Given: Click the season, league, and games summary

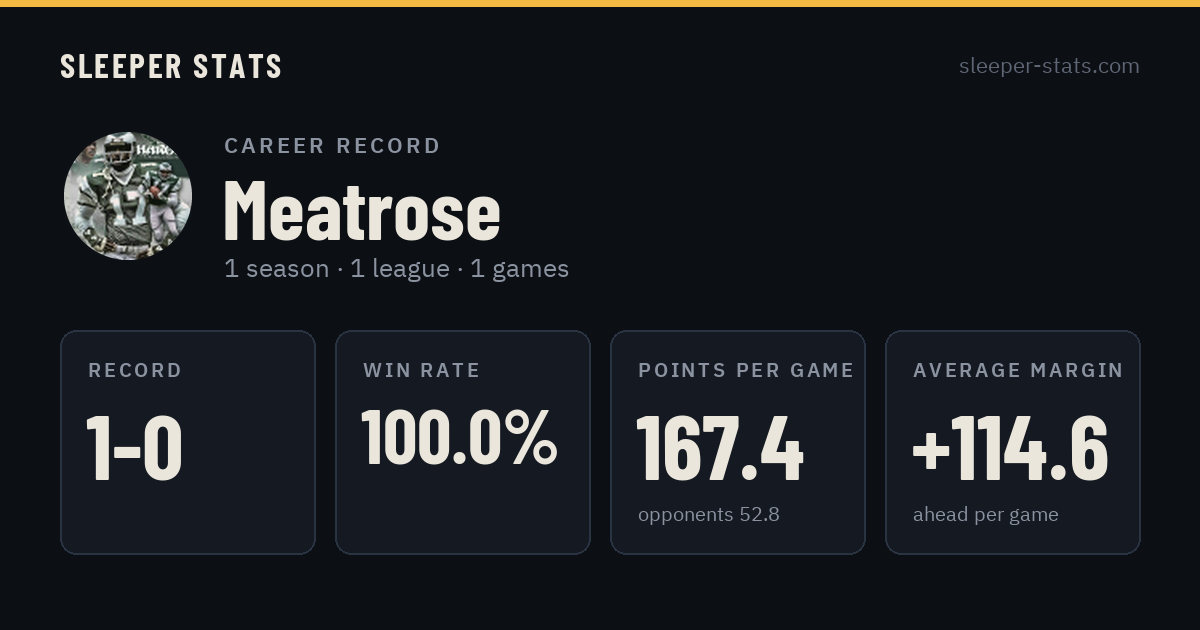Looking at the screenshot, I should pos(396,269).
